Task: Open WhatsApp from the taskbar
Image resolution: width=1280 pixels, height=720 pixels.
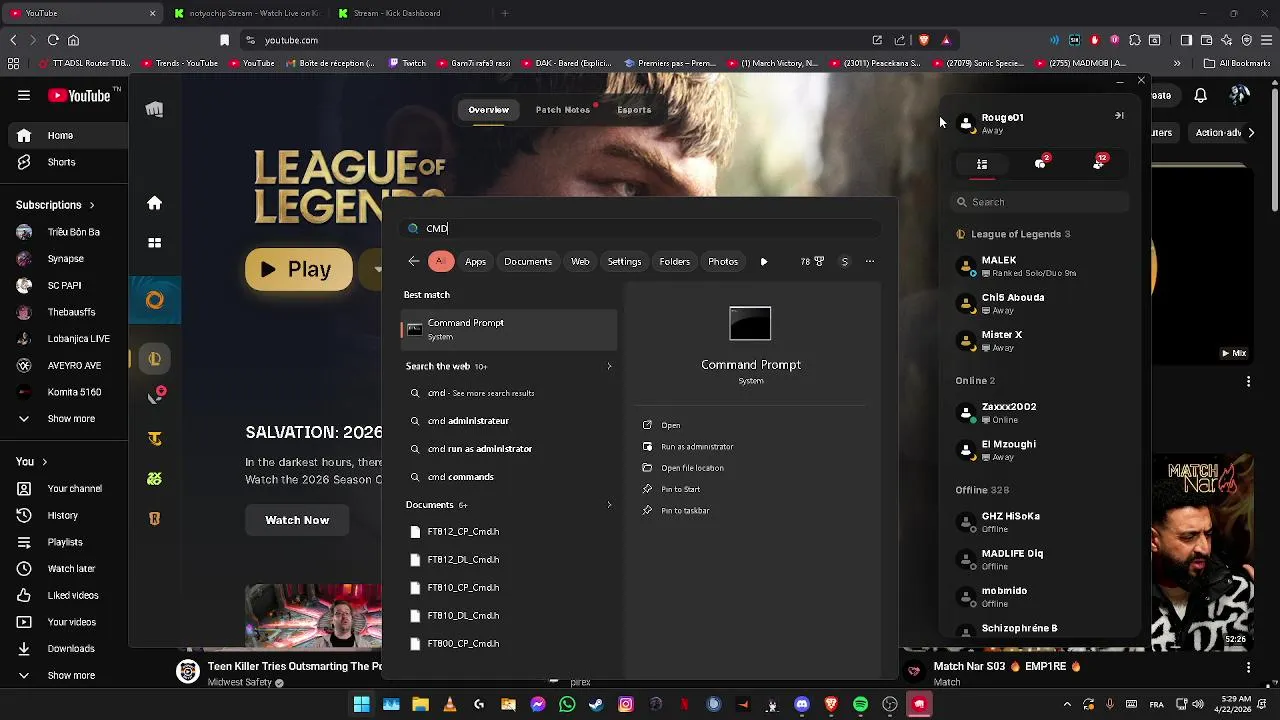Action: click(x=567, y=704)
